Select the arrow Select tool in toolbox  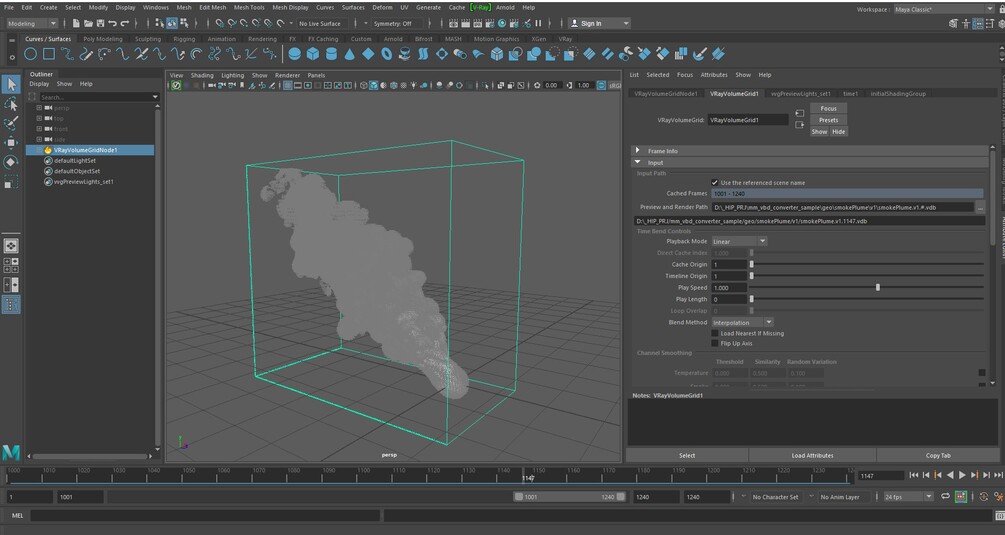point(11,85)
